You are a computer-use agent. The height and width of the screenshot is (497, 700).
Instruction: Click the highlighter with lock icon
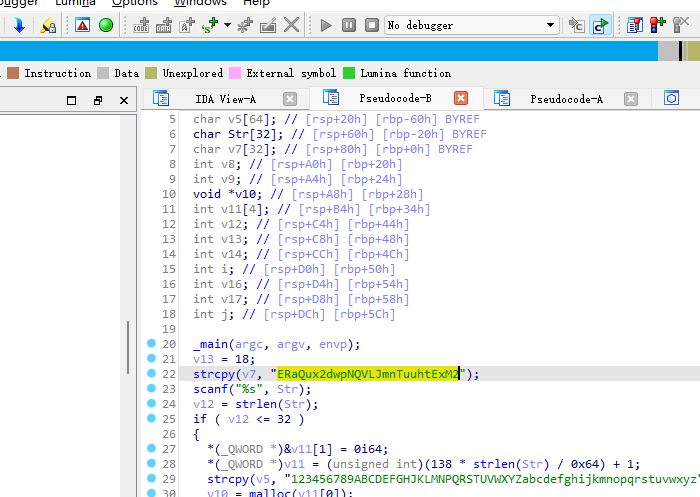(x=48, y=25)
